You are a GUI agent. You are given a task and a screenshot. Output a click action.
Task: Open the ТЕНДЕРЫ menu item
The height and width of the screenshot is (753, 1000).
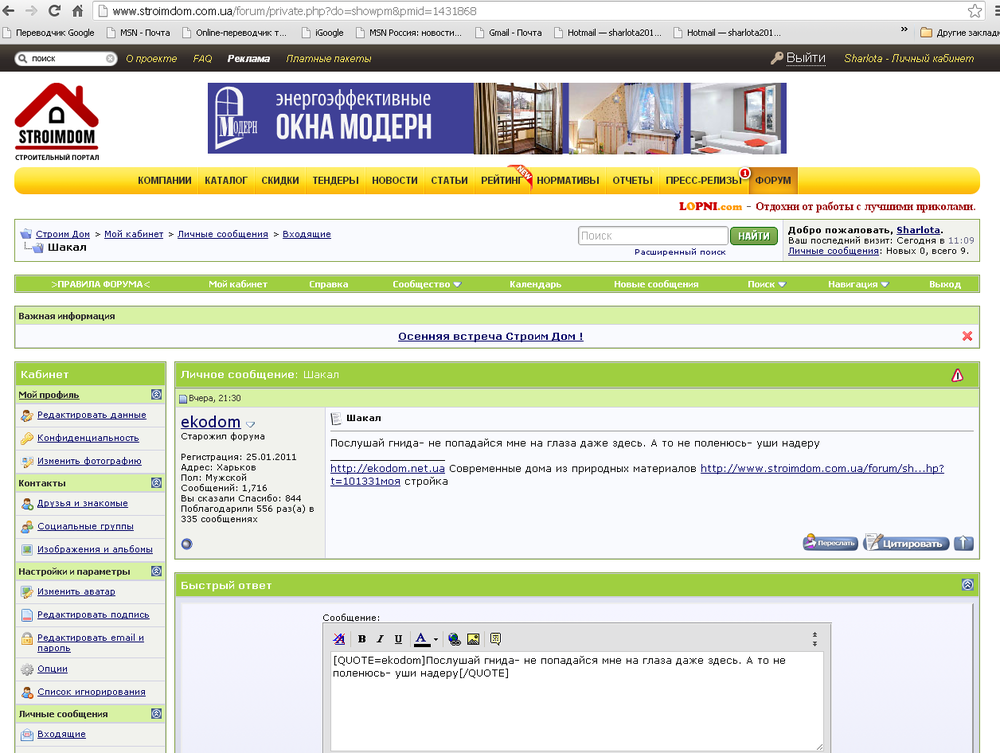point(335,180)
